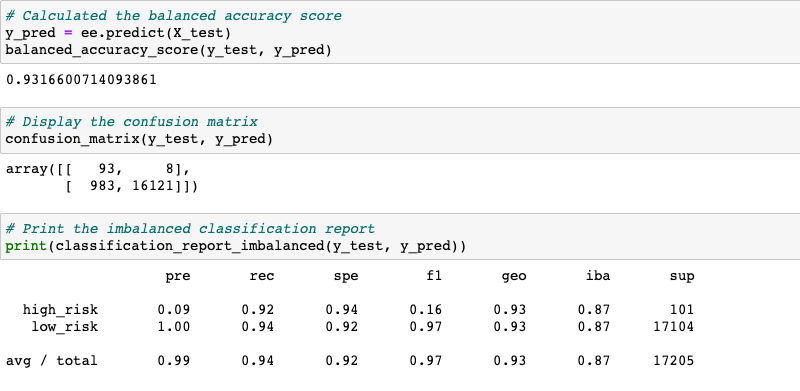Click the 'avg / total' row label
Screen dimensions: 800x391
point(52,361)
